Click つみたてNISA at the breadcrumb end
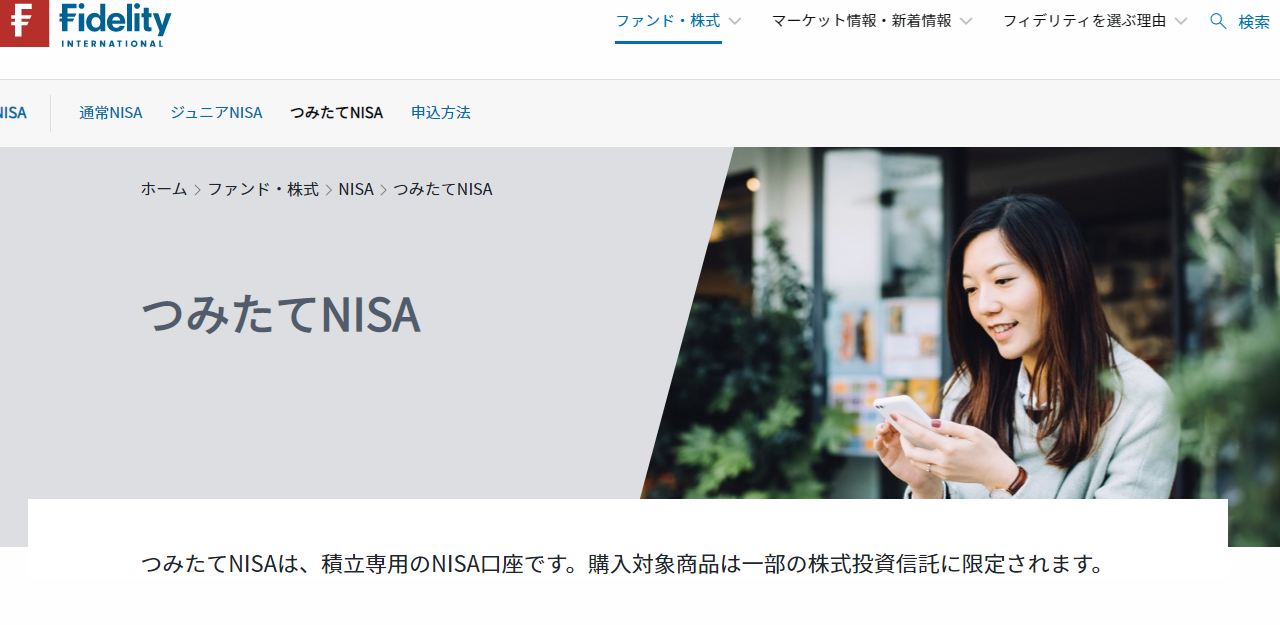 pyautogui.click(x=443, y=189)
